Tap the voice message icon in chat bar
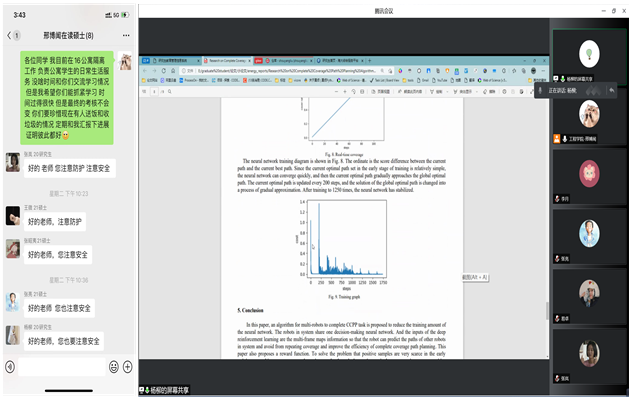The width and height of the screenshot is (633, 402). click(x=11, y=367)
